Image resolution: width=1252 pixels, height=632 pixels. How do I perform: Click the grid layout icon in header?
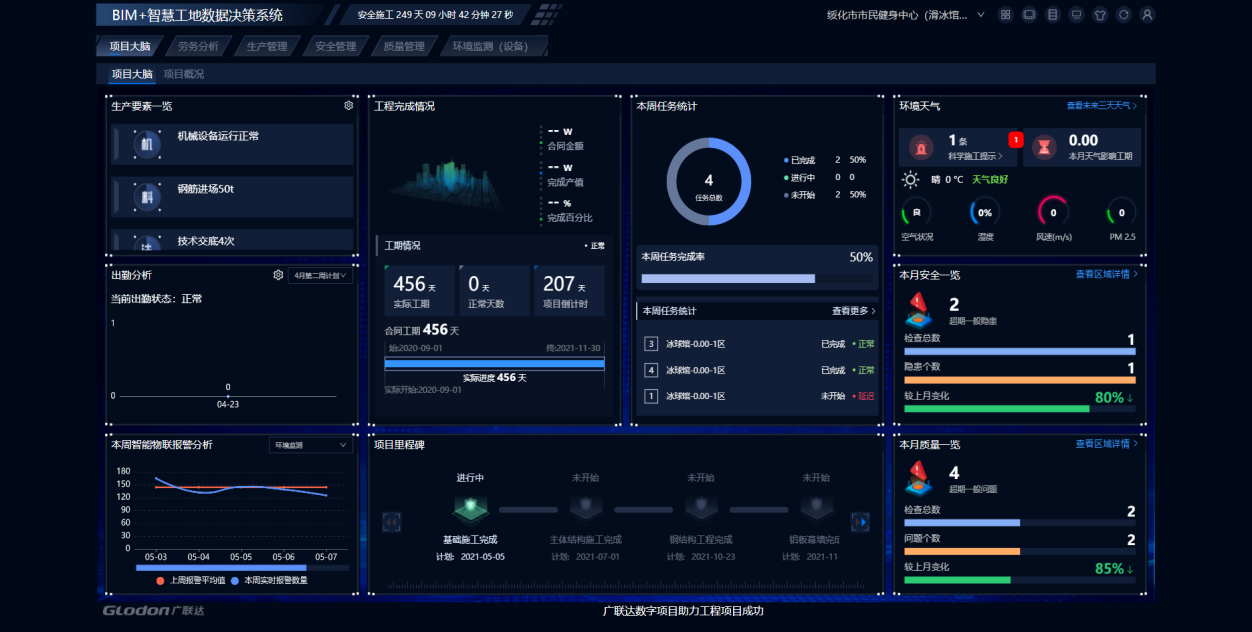coord(1005,15)
